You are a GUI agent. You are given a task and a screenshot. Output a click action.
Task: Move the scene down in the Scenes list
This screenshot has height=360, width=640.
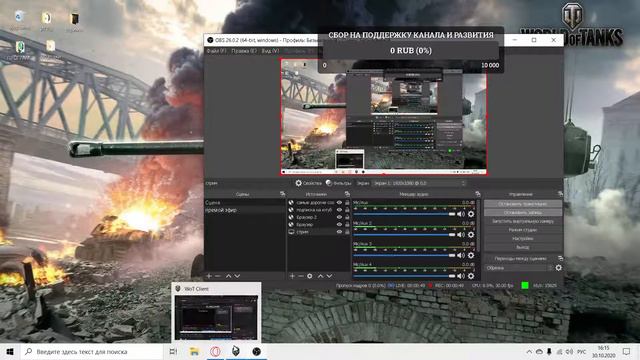(237, 276)
